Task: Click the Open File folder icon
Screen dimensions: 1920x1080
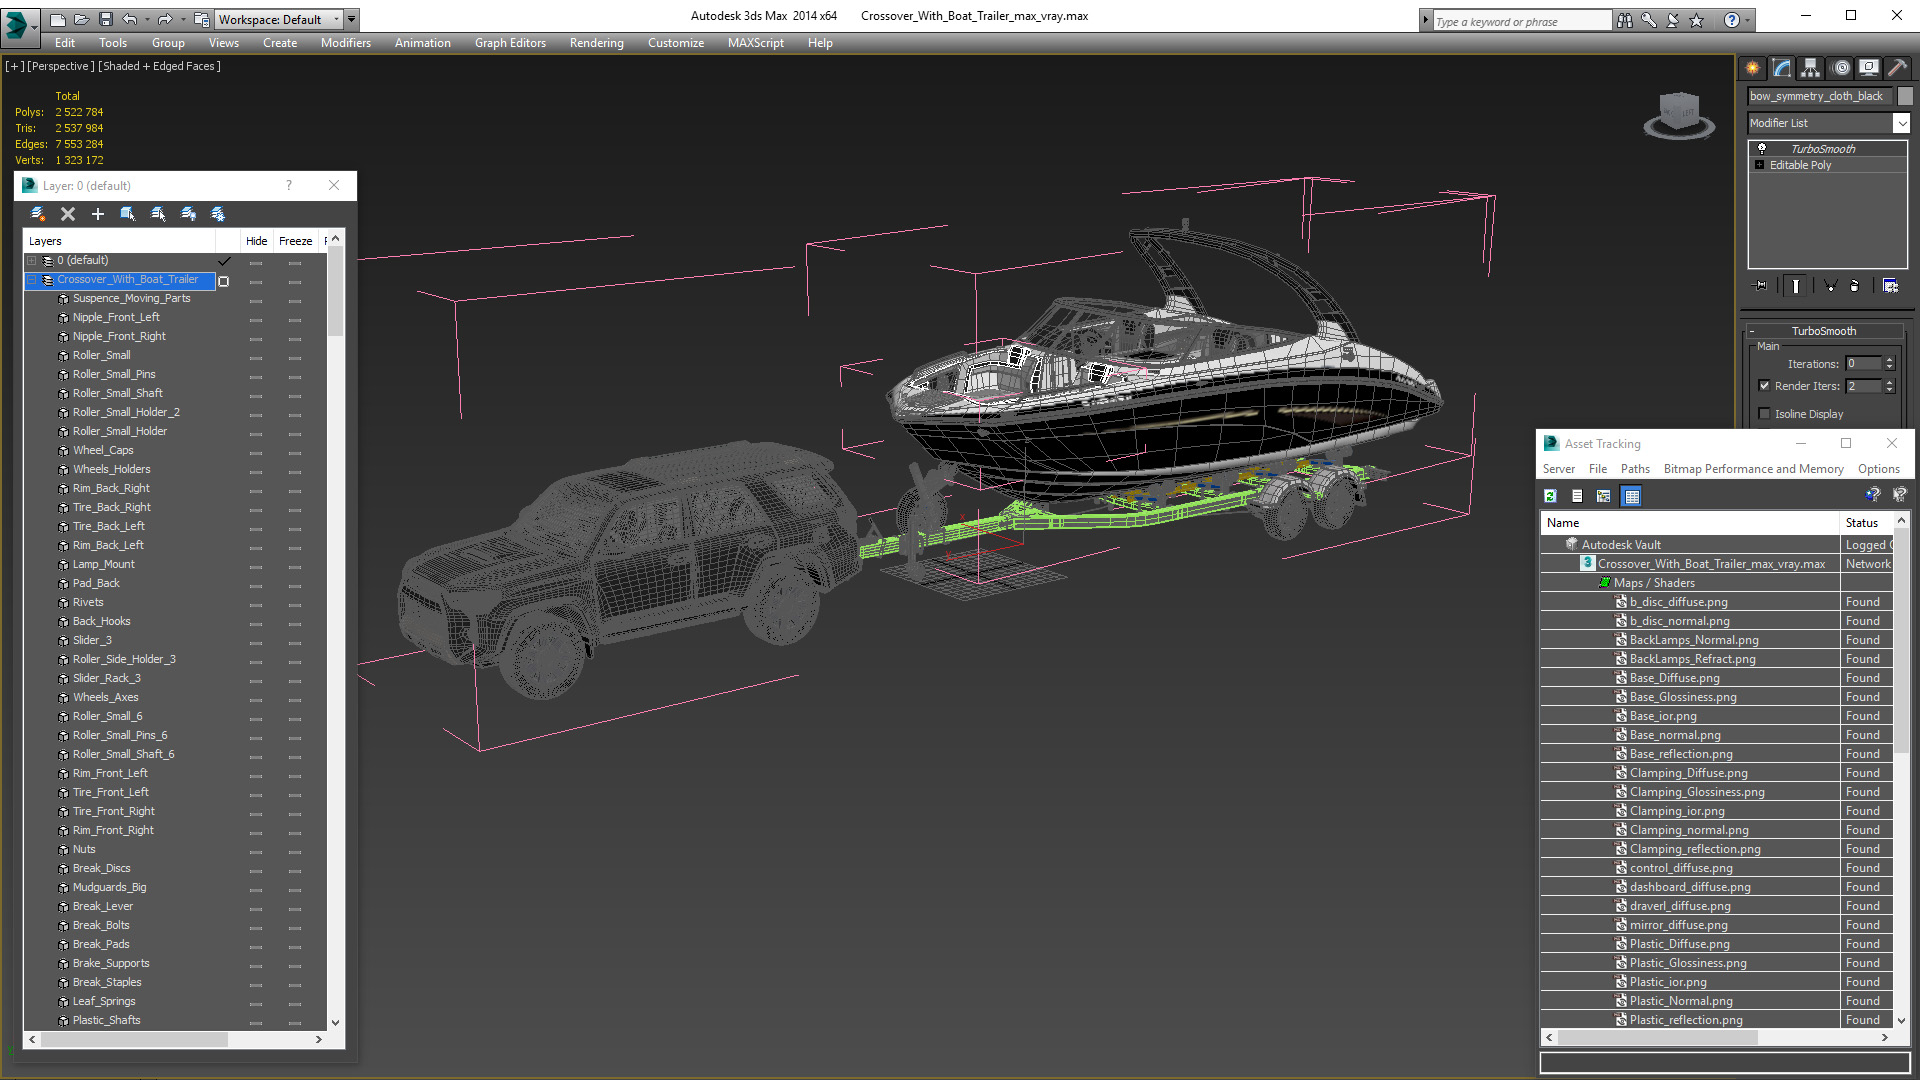Action: (82, 19)
